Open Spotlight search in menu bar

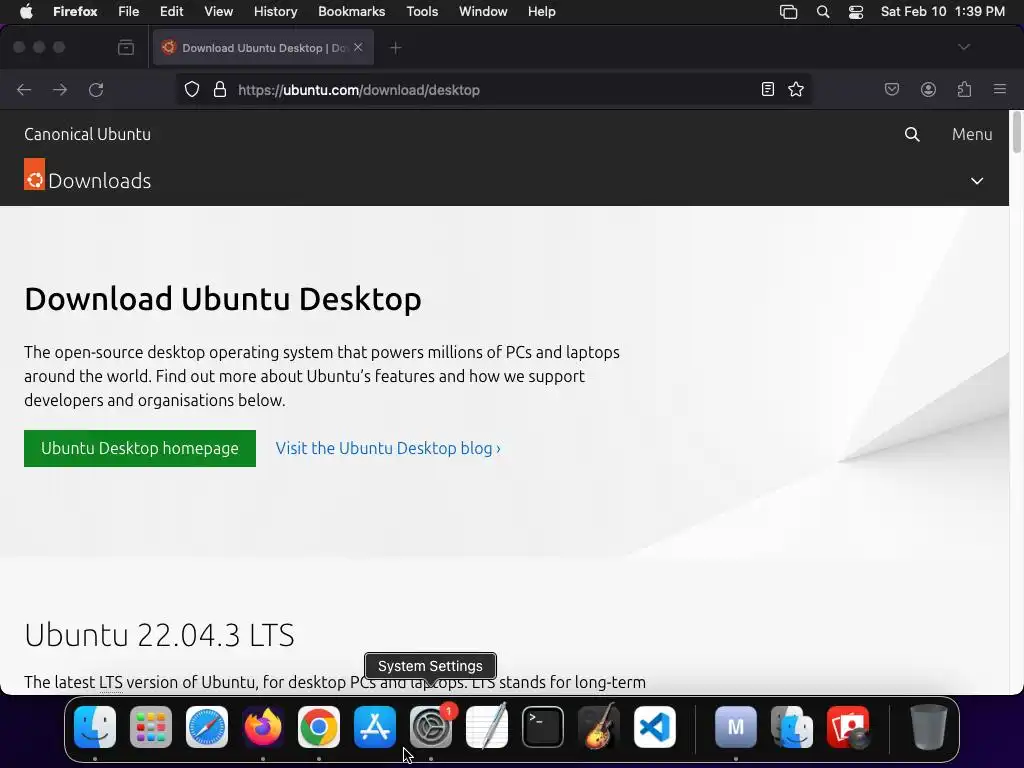(823, 12)
